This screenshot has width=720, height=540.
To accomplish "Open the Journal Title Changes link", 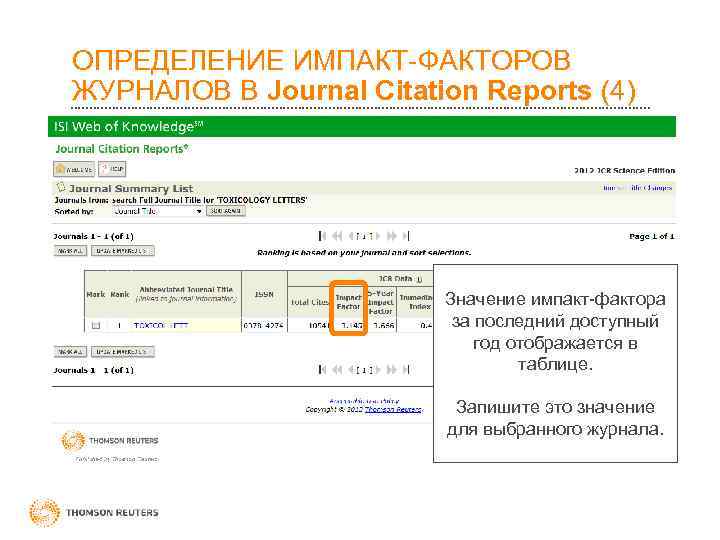I will click(x=638, y=188).
